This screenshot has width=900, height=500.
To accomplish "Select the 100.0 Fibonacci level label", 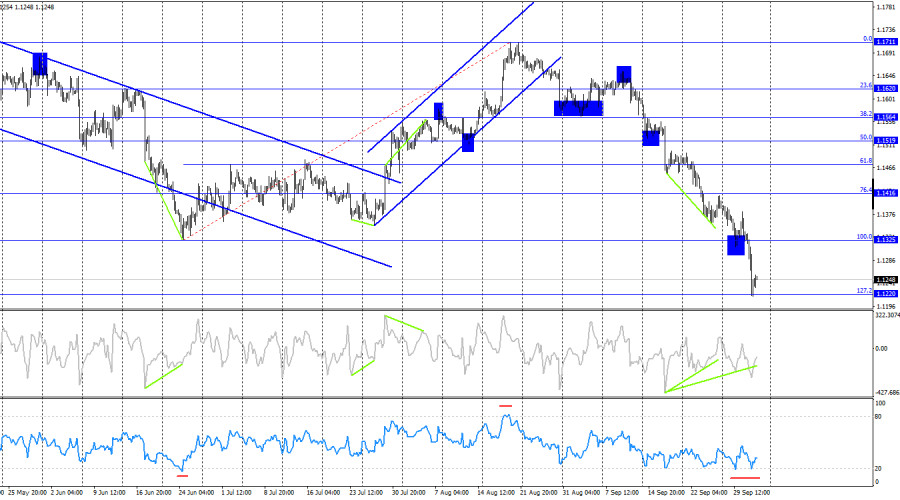I will [864, 237].
